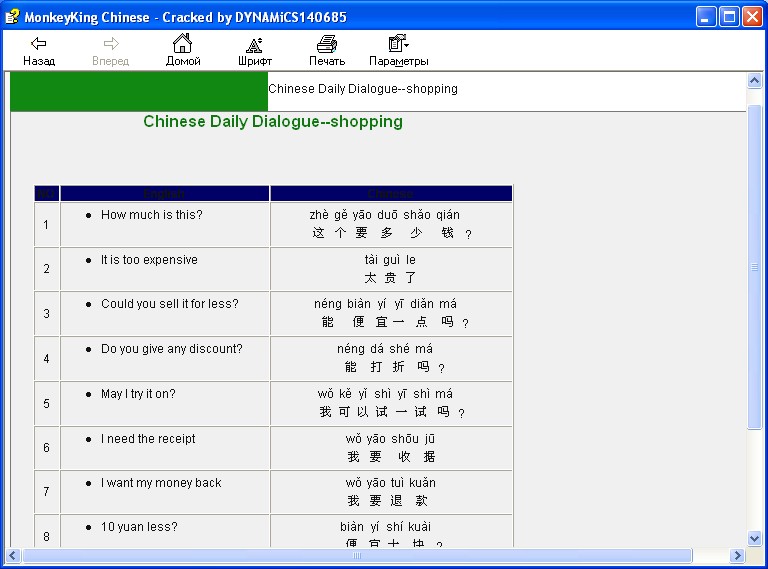Screen dimensions: 768x569
Task: Click pinyin 'wǒ kě yǐ shì yī shì má'
Action: point(385,394)
